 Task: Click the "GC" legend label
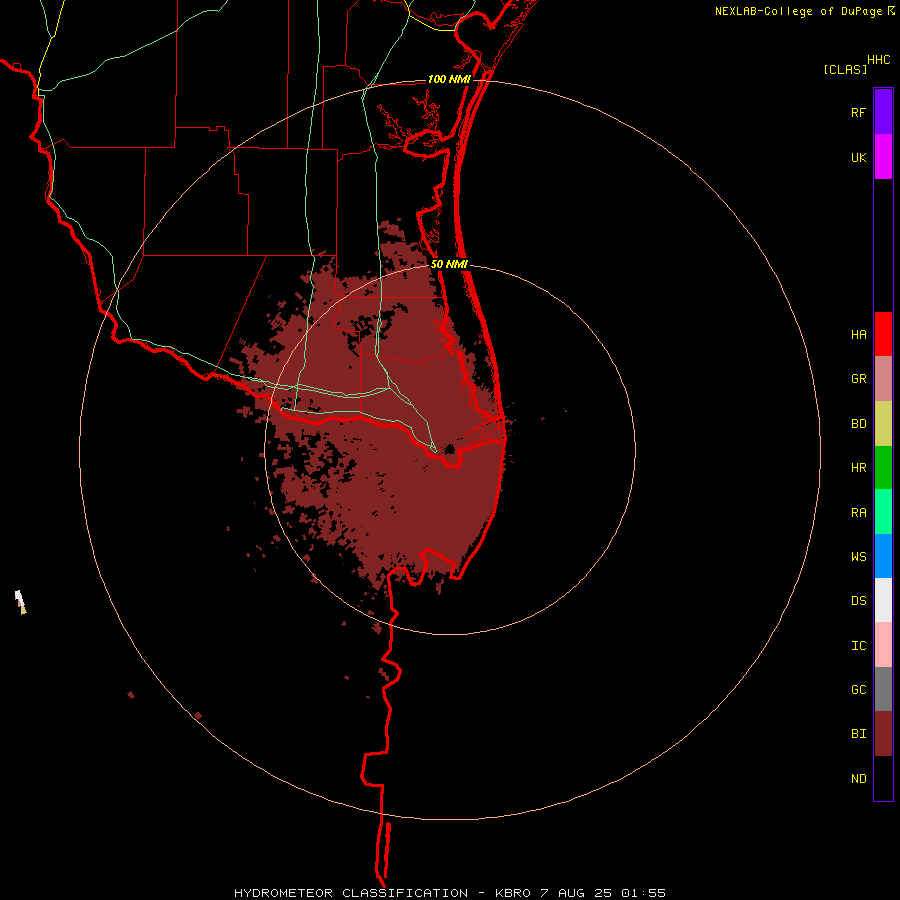point(858,690)
